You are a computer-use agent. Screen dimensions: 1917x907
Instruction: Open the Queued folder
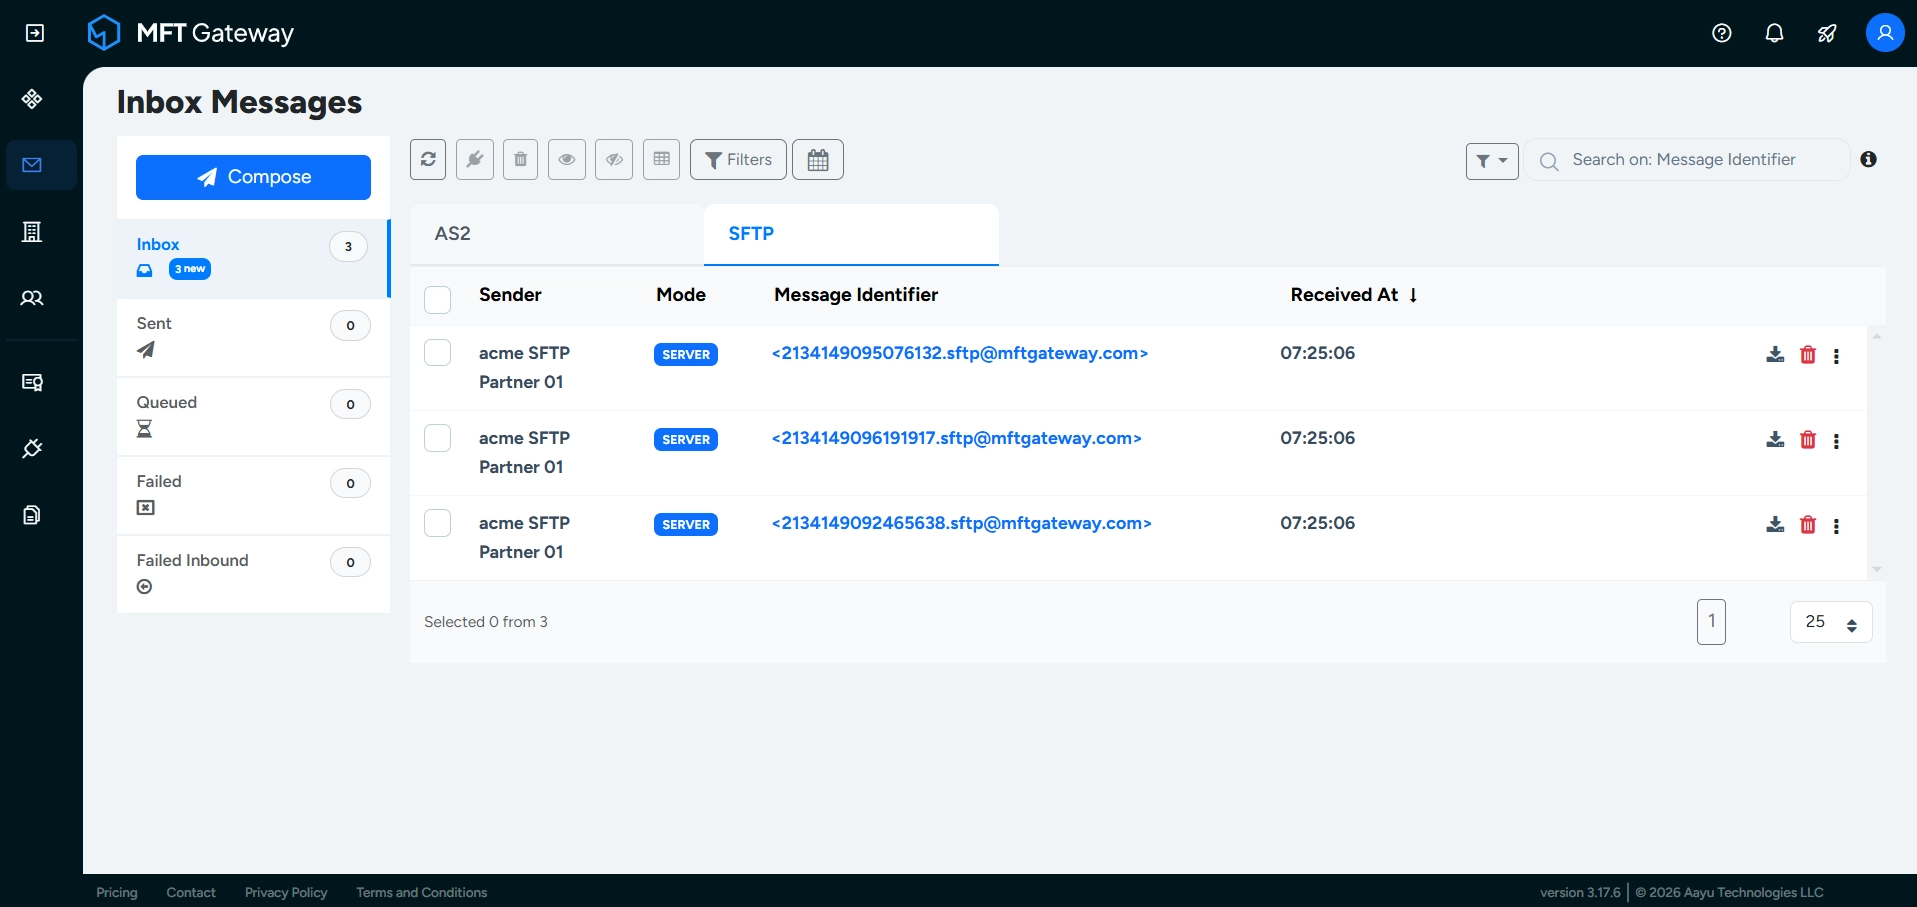pos(253,416)
